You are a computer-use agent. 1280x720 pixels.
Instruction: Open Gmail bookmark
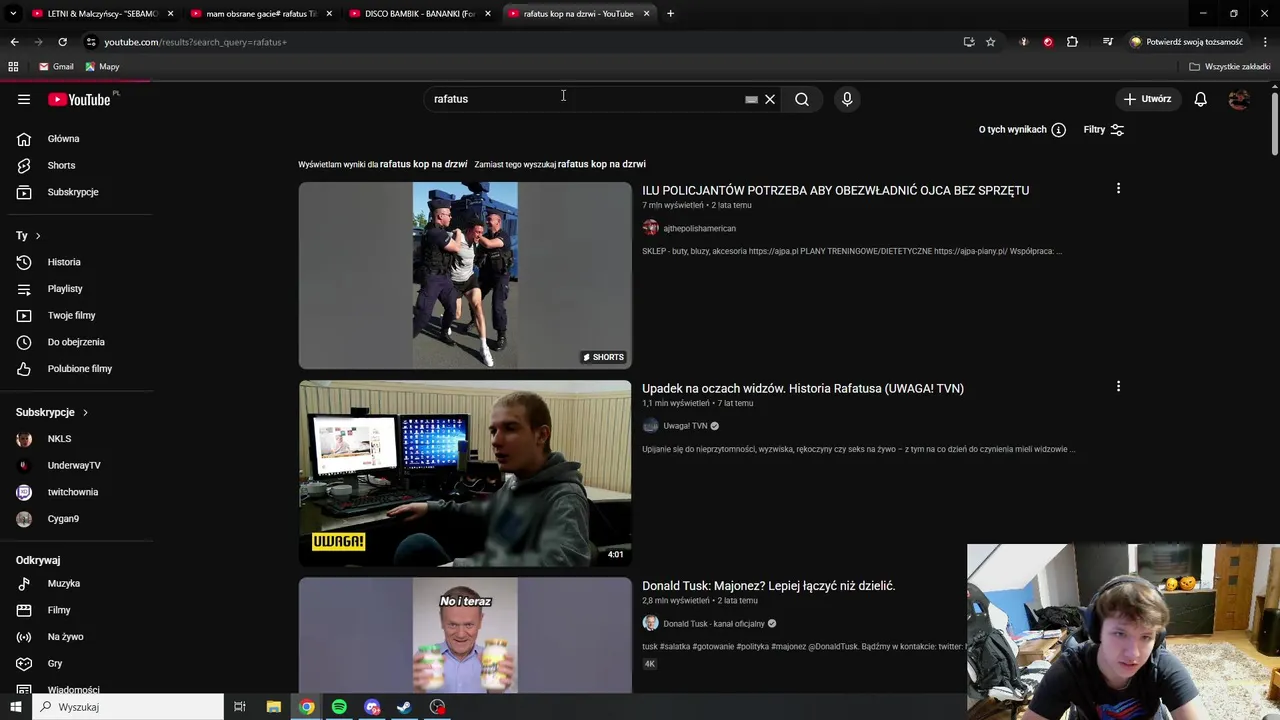[x=56, y=66]
